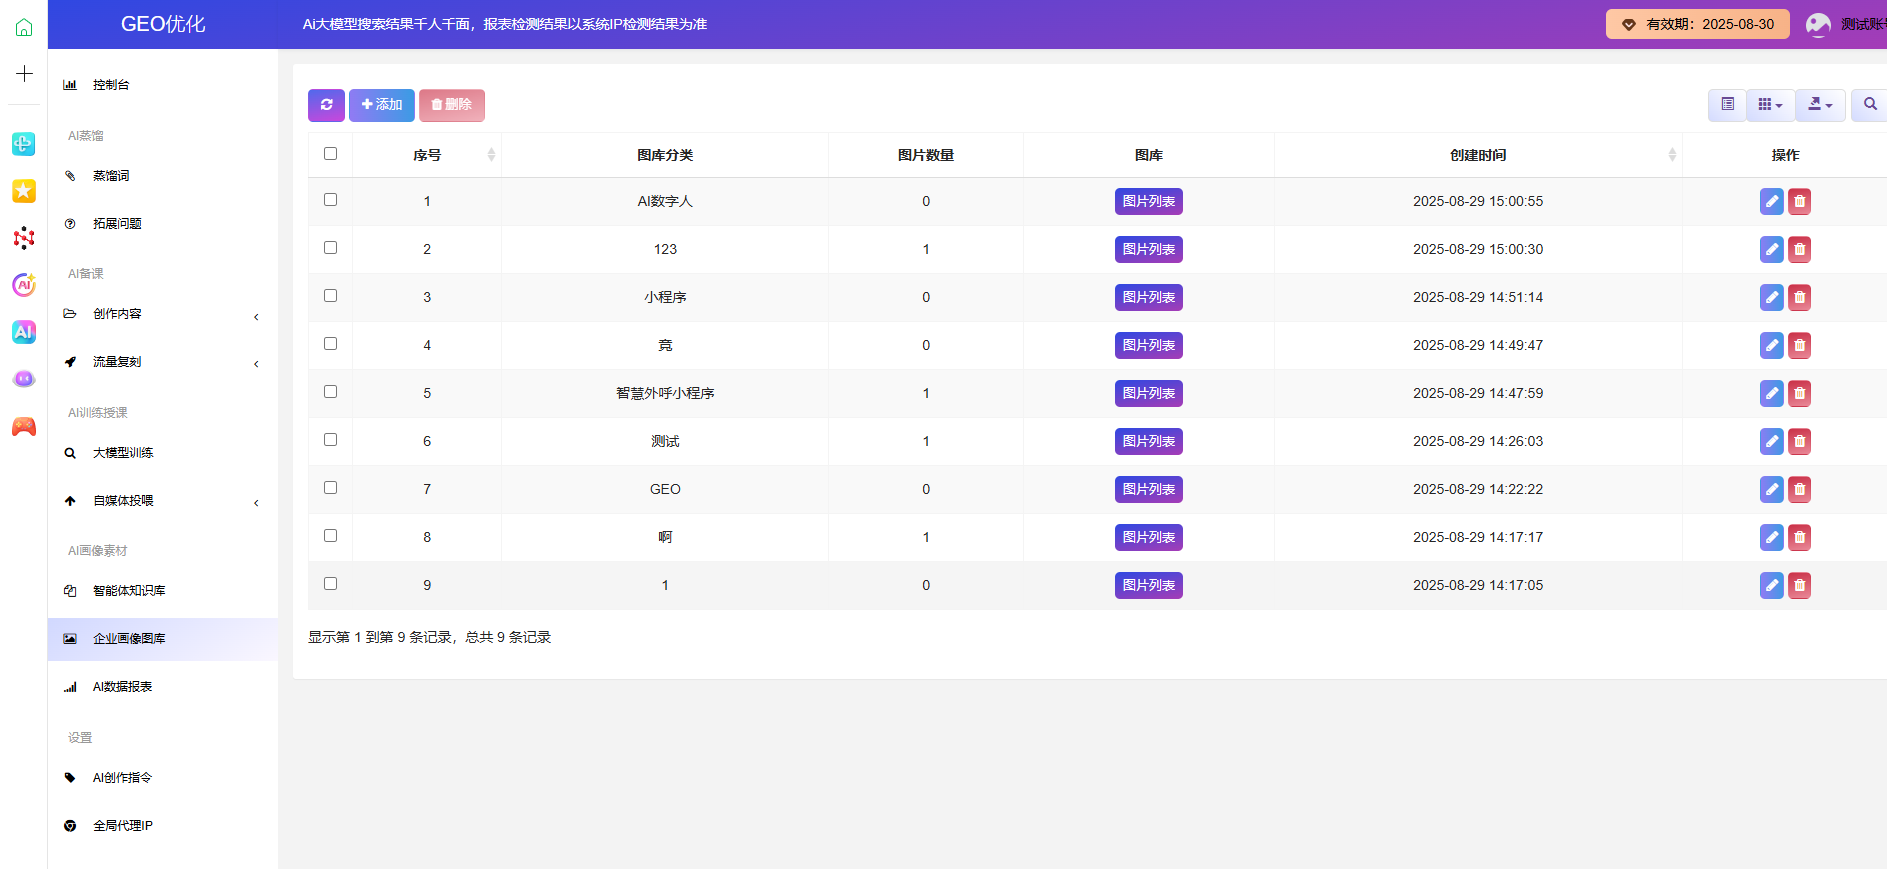Click the purple refresh icon button
The height and width of the screenshot is (869, 1887).
(326, 105)
